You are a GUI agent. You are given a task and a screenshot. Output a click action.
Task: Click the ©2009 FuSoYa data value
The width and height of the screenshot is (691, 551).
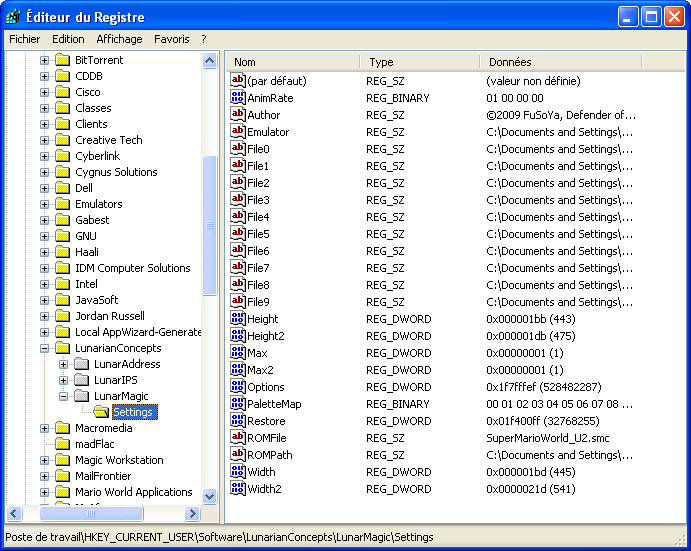pyautogui.click(x=561, y=115)
